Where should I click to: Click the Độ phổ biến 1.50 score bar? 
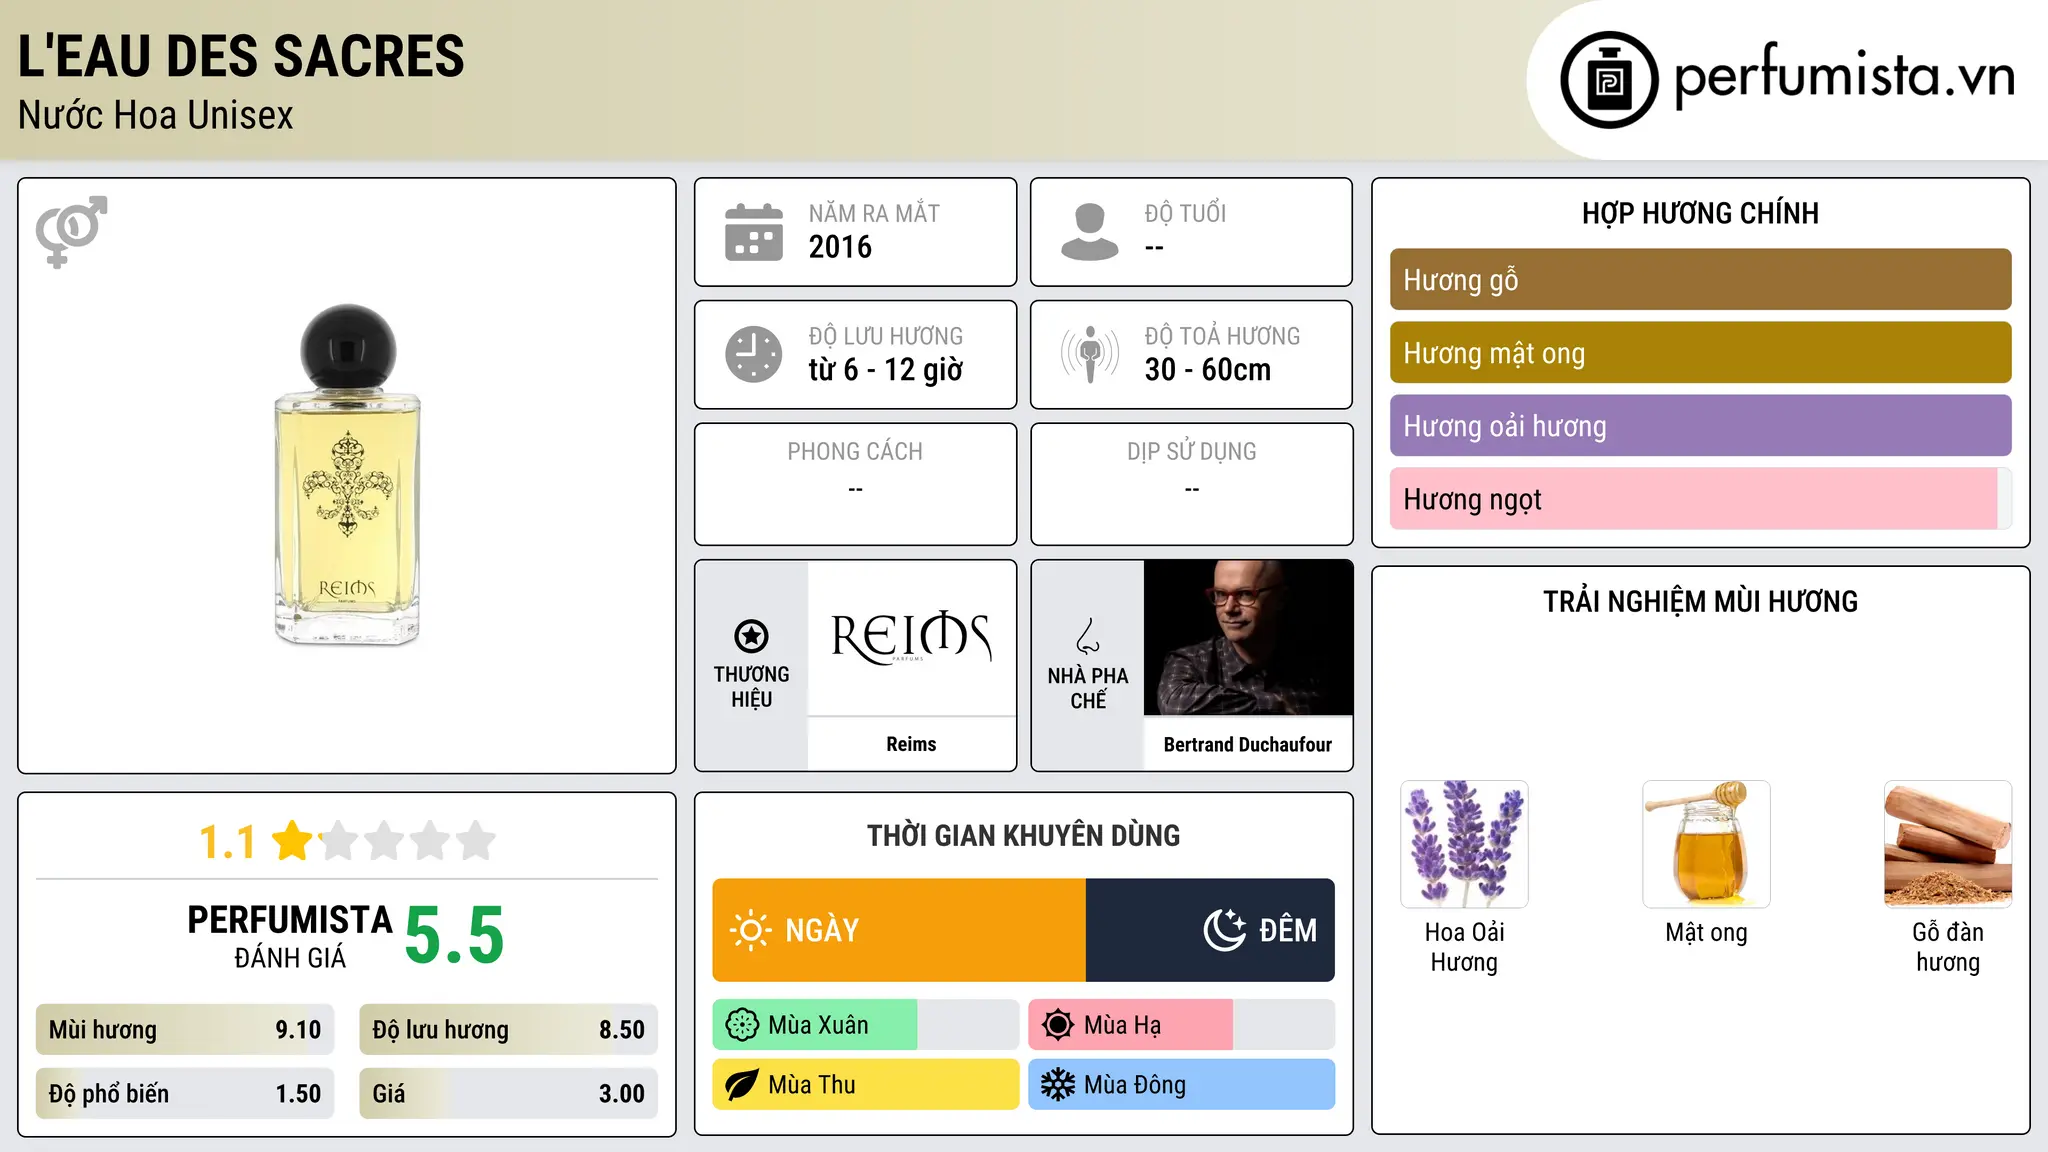point(185,1094)
